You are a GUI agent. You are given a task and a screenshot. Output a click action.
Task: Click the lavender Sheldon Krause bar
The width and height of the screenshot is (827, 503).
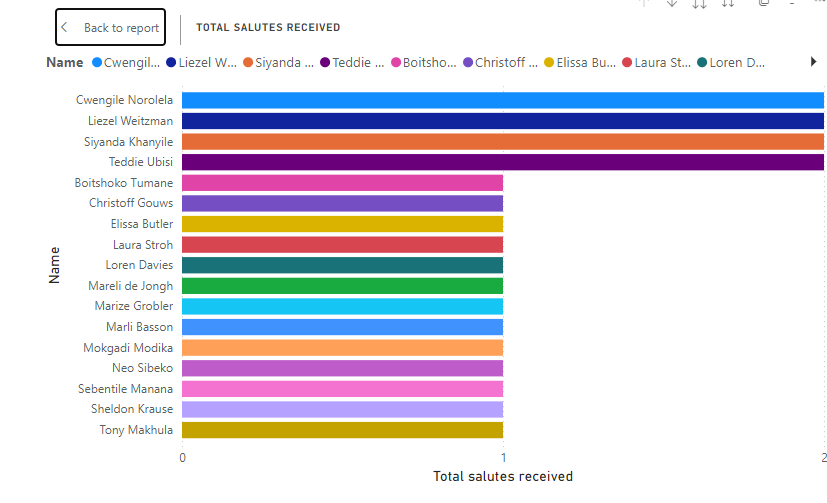click(342, 409)
